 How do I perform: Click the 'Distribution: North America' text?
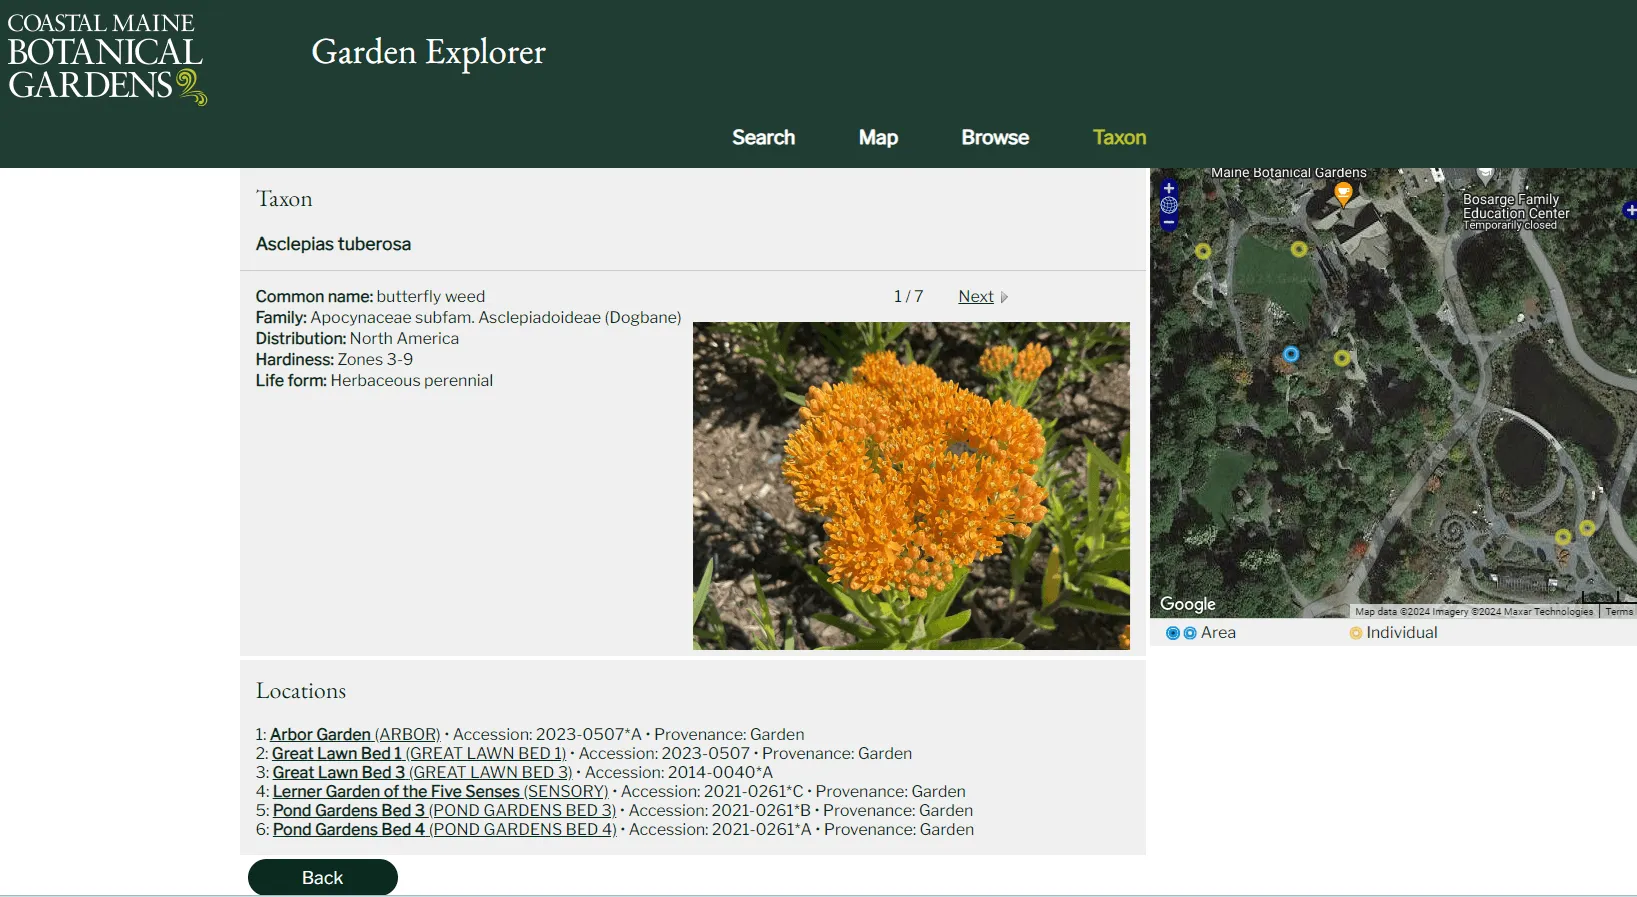tap(357, 338)
